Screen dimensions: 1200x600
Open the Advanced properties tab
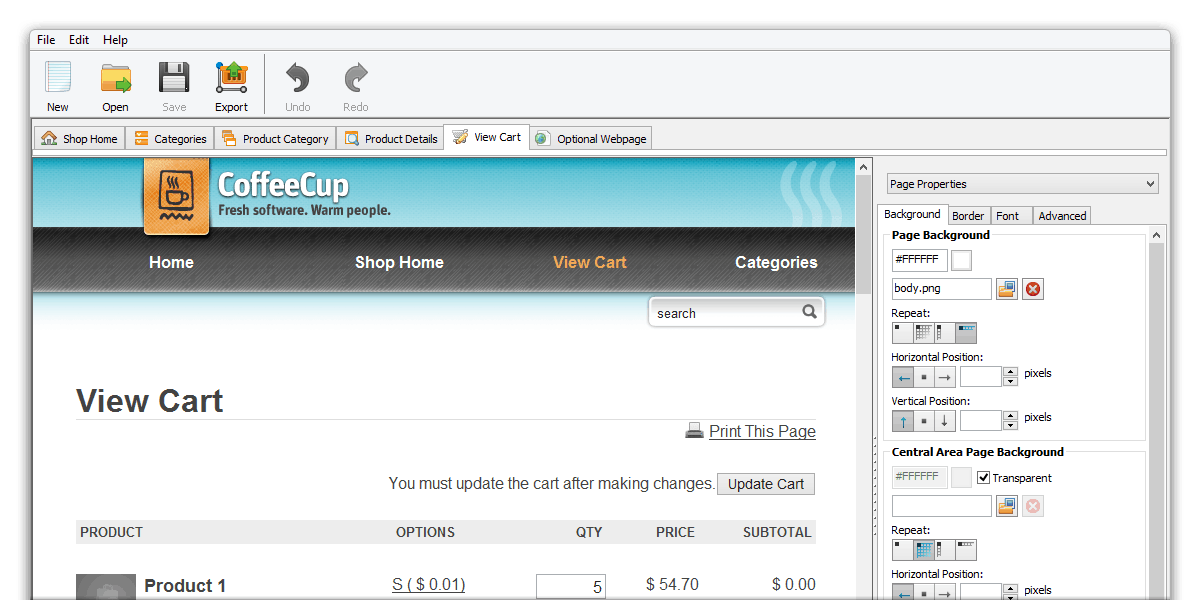(1062, 216)
